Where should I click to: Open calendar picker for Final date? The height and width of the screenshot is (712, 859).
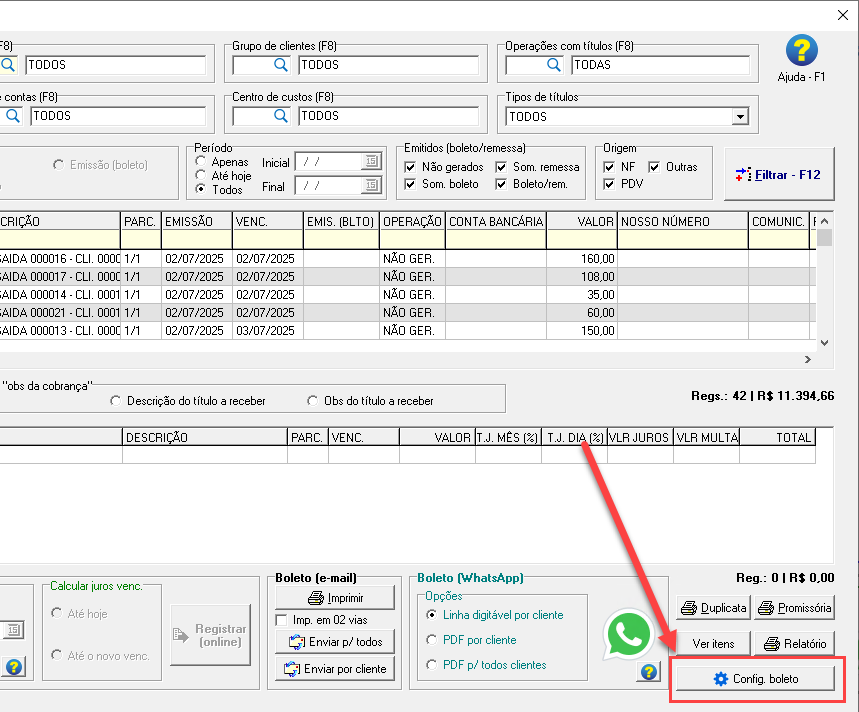coord(371,185)
